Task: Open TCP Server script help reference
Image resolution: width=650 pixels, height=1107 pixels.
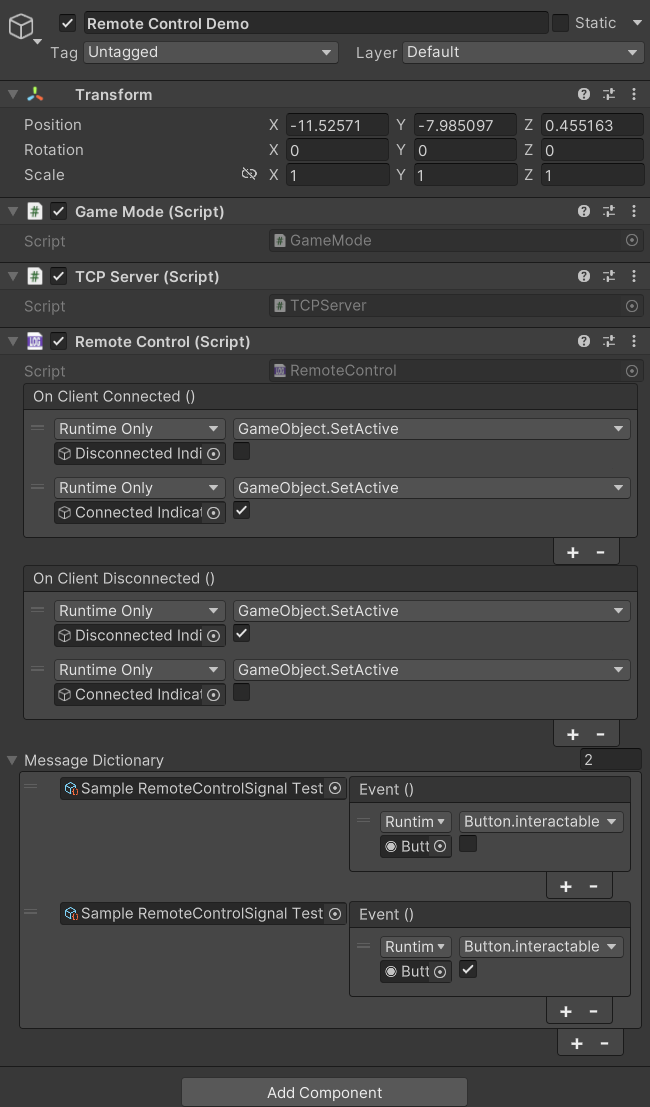Action: 584,276
